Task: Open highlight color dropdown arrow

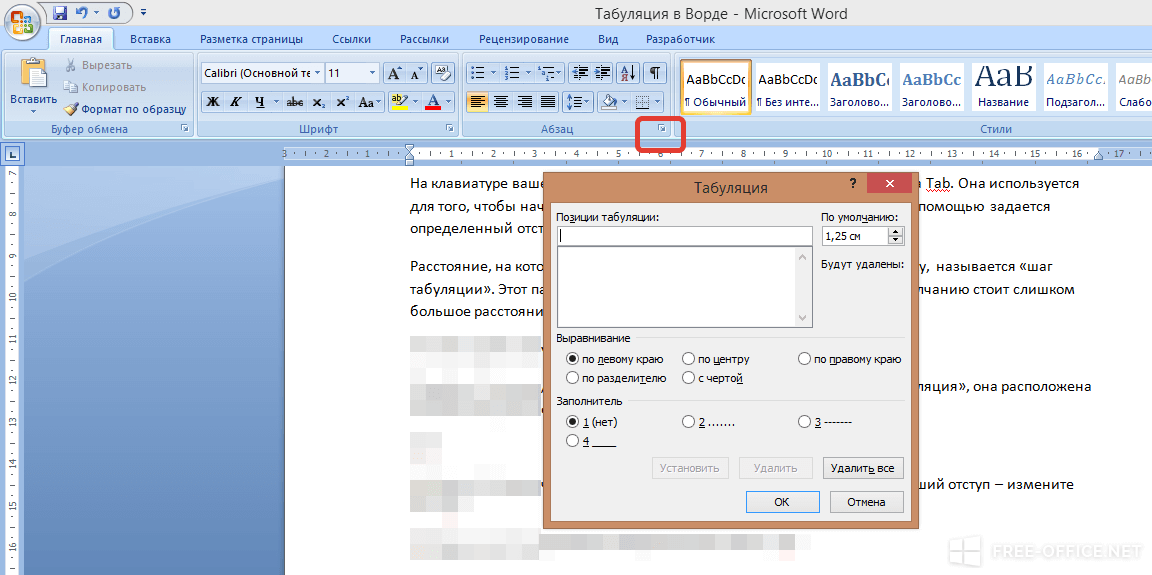Action: click(413, 101)
